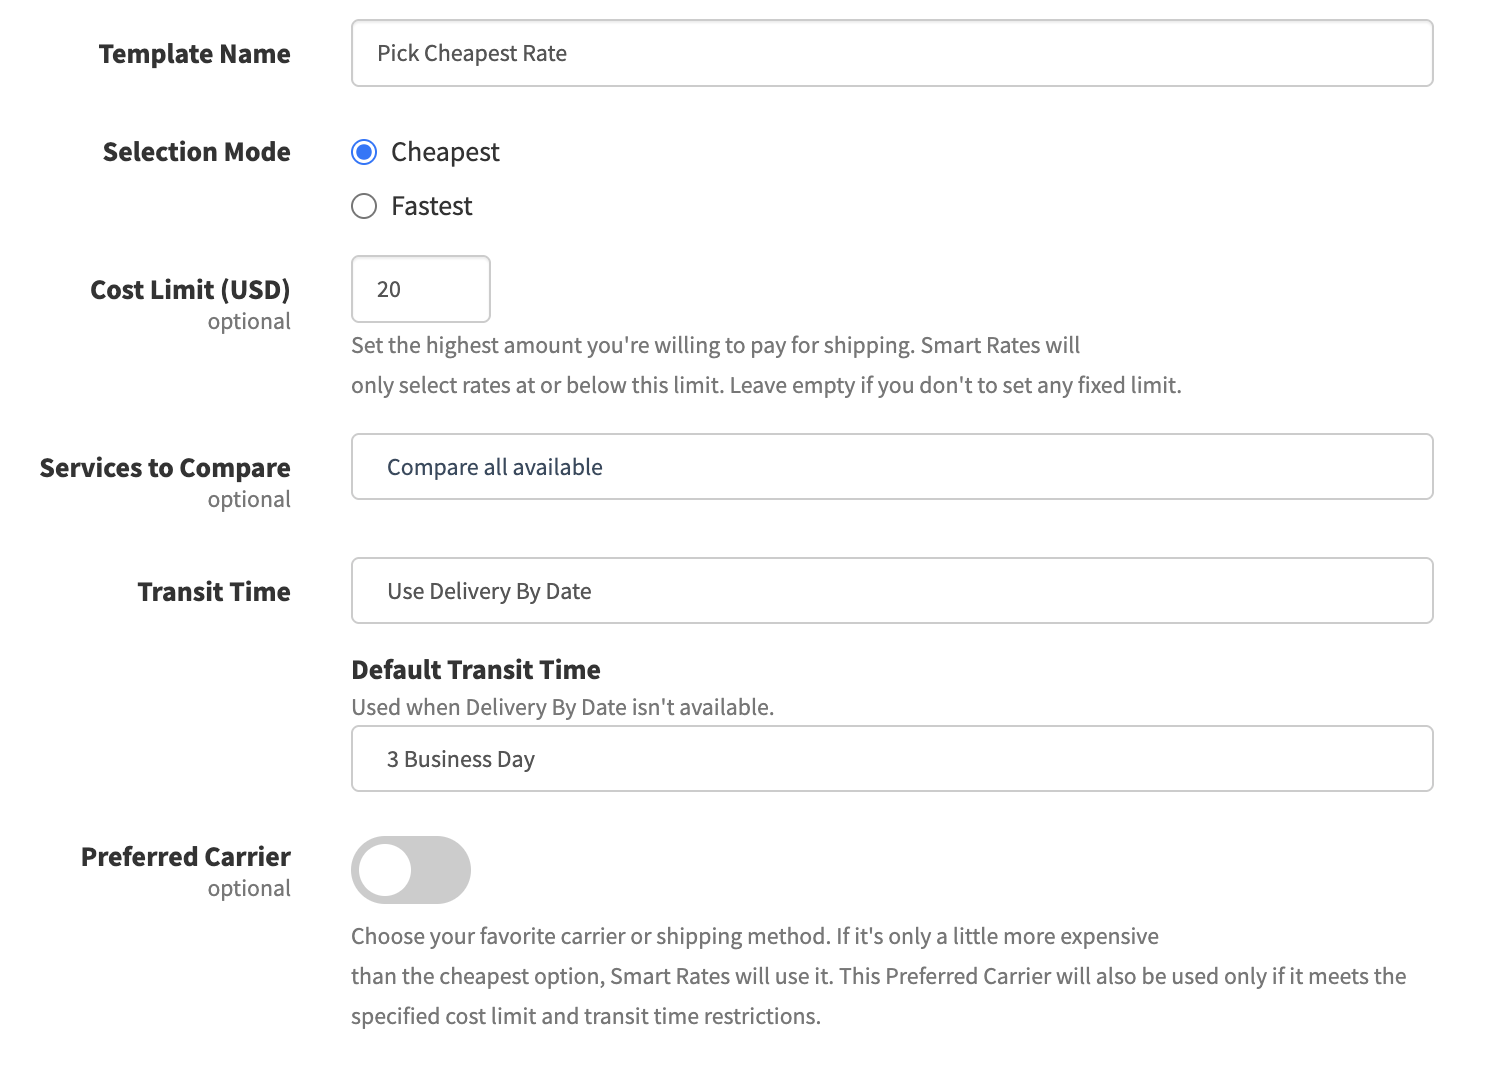
Task: Open the Services to Compare dropdown
Action: [891, 467]
